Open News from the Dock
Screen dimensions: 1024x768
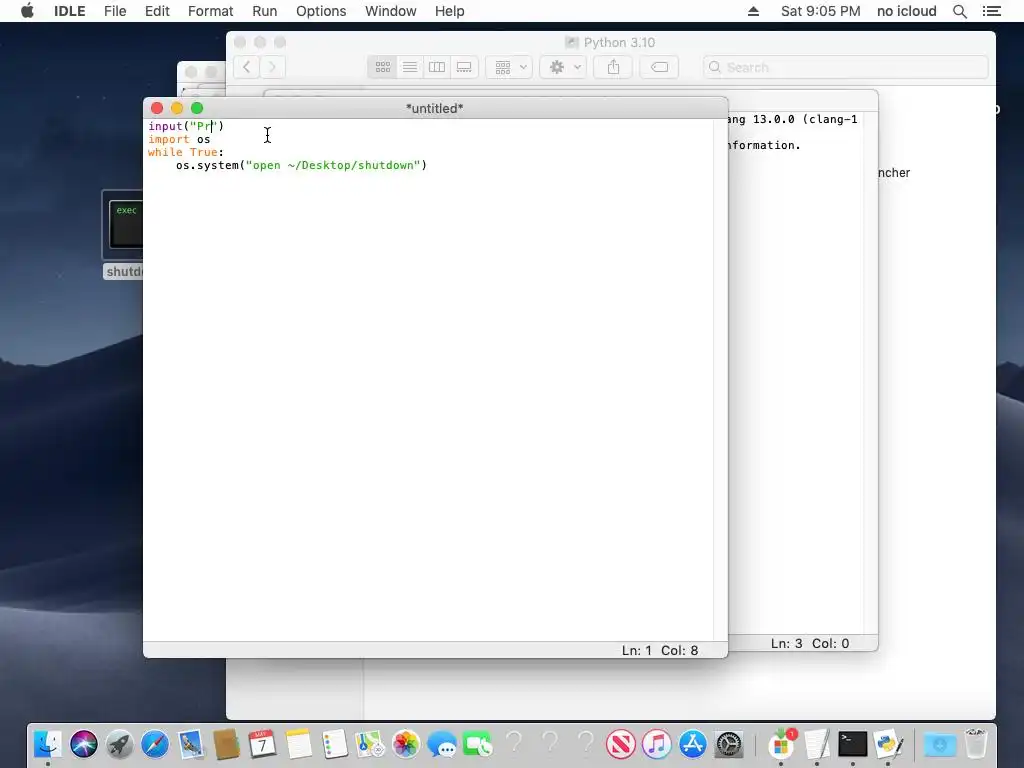620,744
